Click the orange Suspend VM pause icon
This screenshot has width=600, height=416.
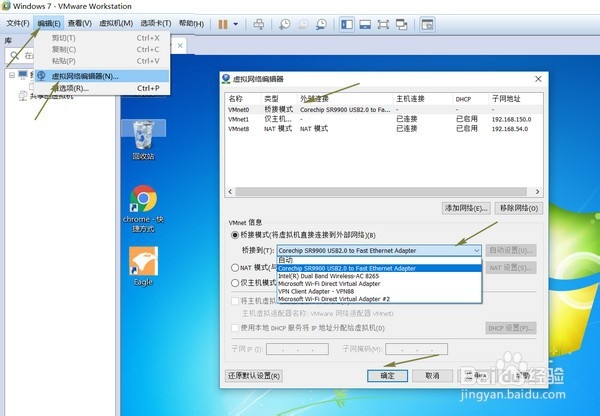pos(223,24)
